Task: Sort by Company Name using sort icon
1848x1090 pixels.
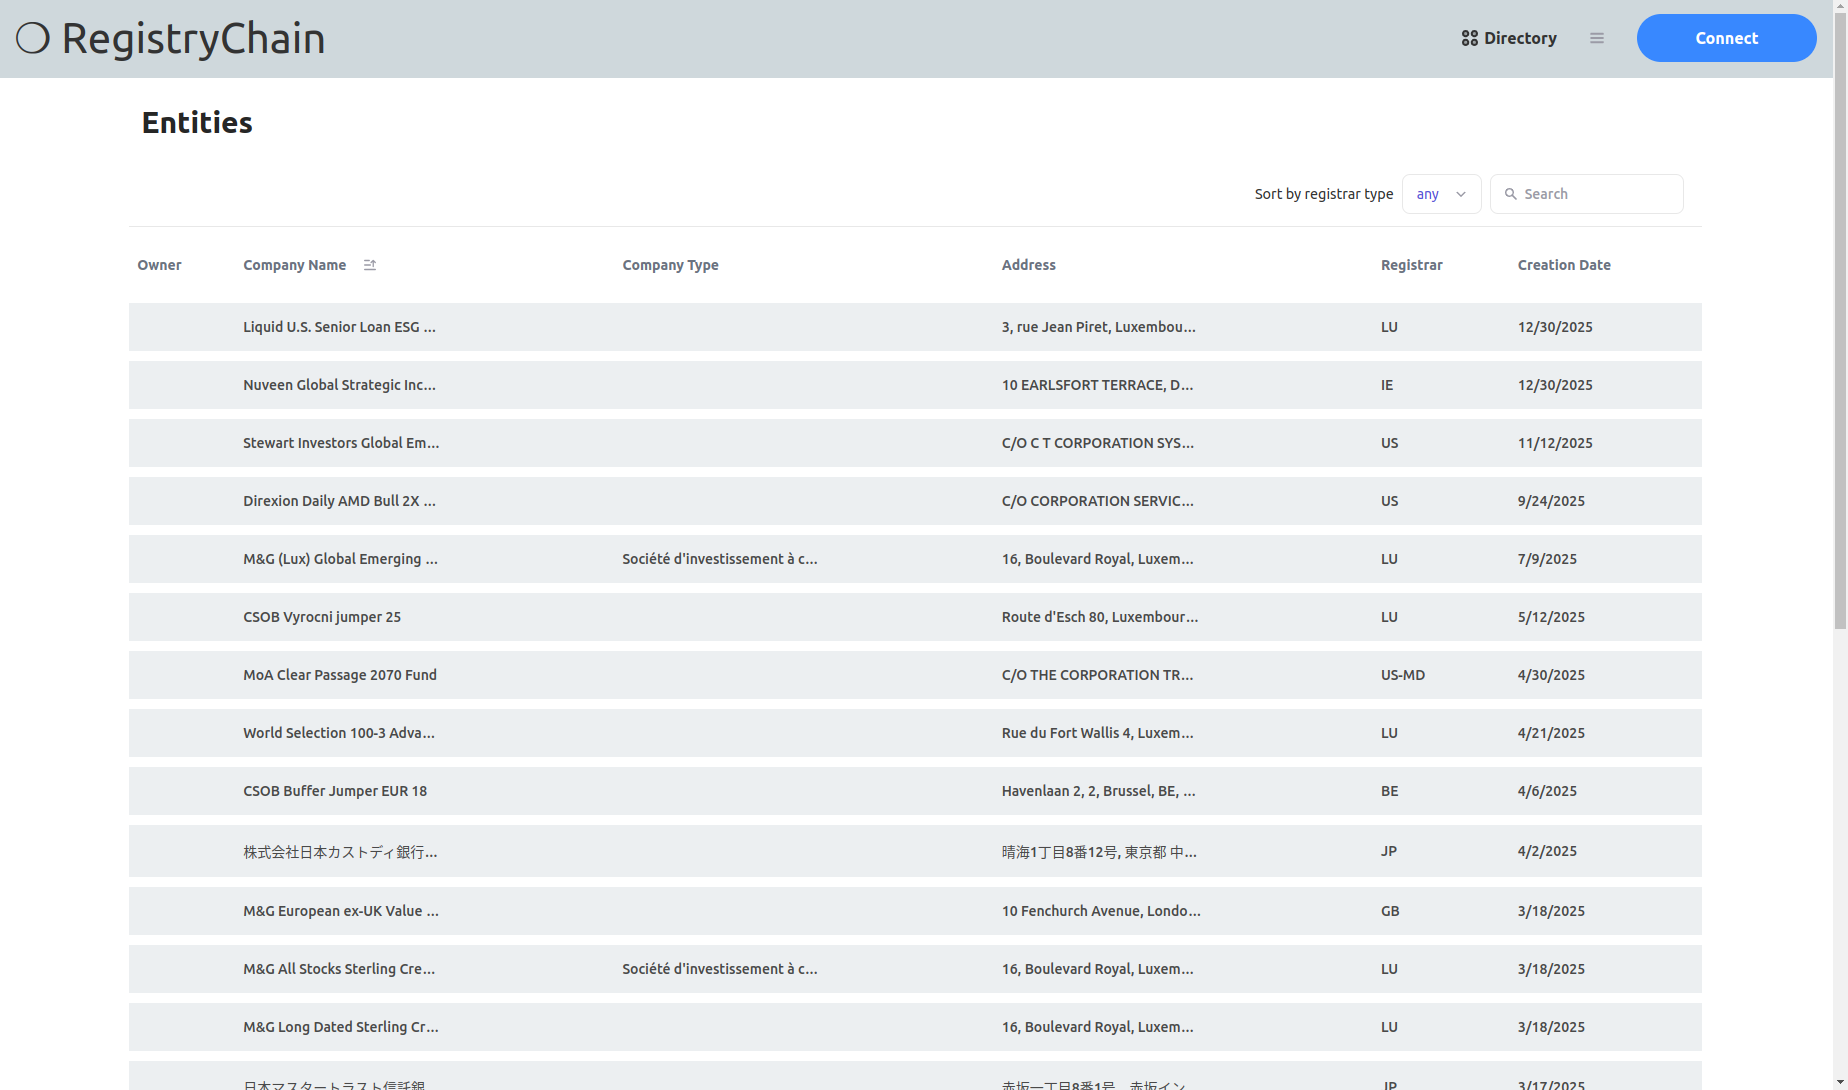Action: [x=370, y=265]
